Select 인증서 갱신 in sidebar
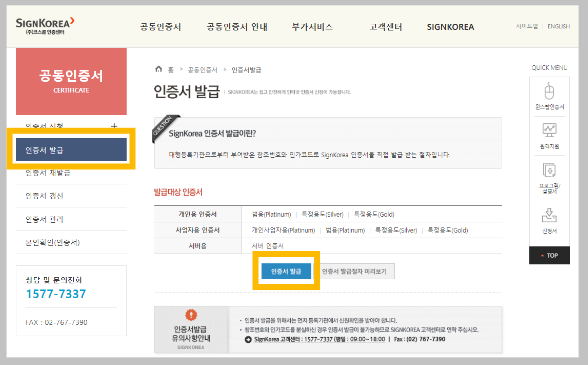 click(x=44, y=196)
